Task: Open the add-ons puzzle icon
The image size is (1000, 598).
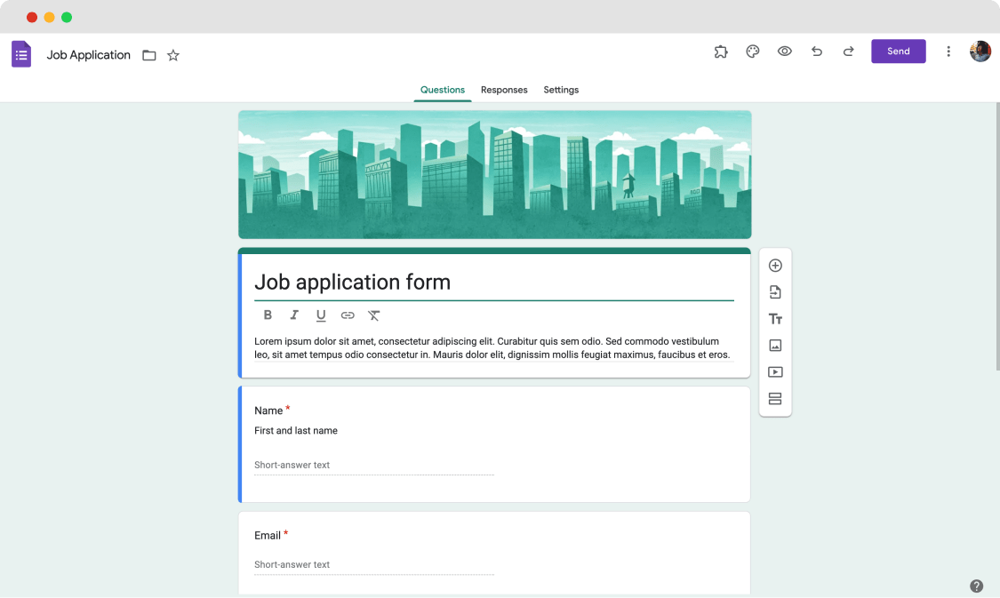Action: 720,51
